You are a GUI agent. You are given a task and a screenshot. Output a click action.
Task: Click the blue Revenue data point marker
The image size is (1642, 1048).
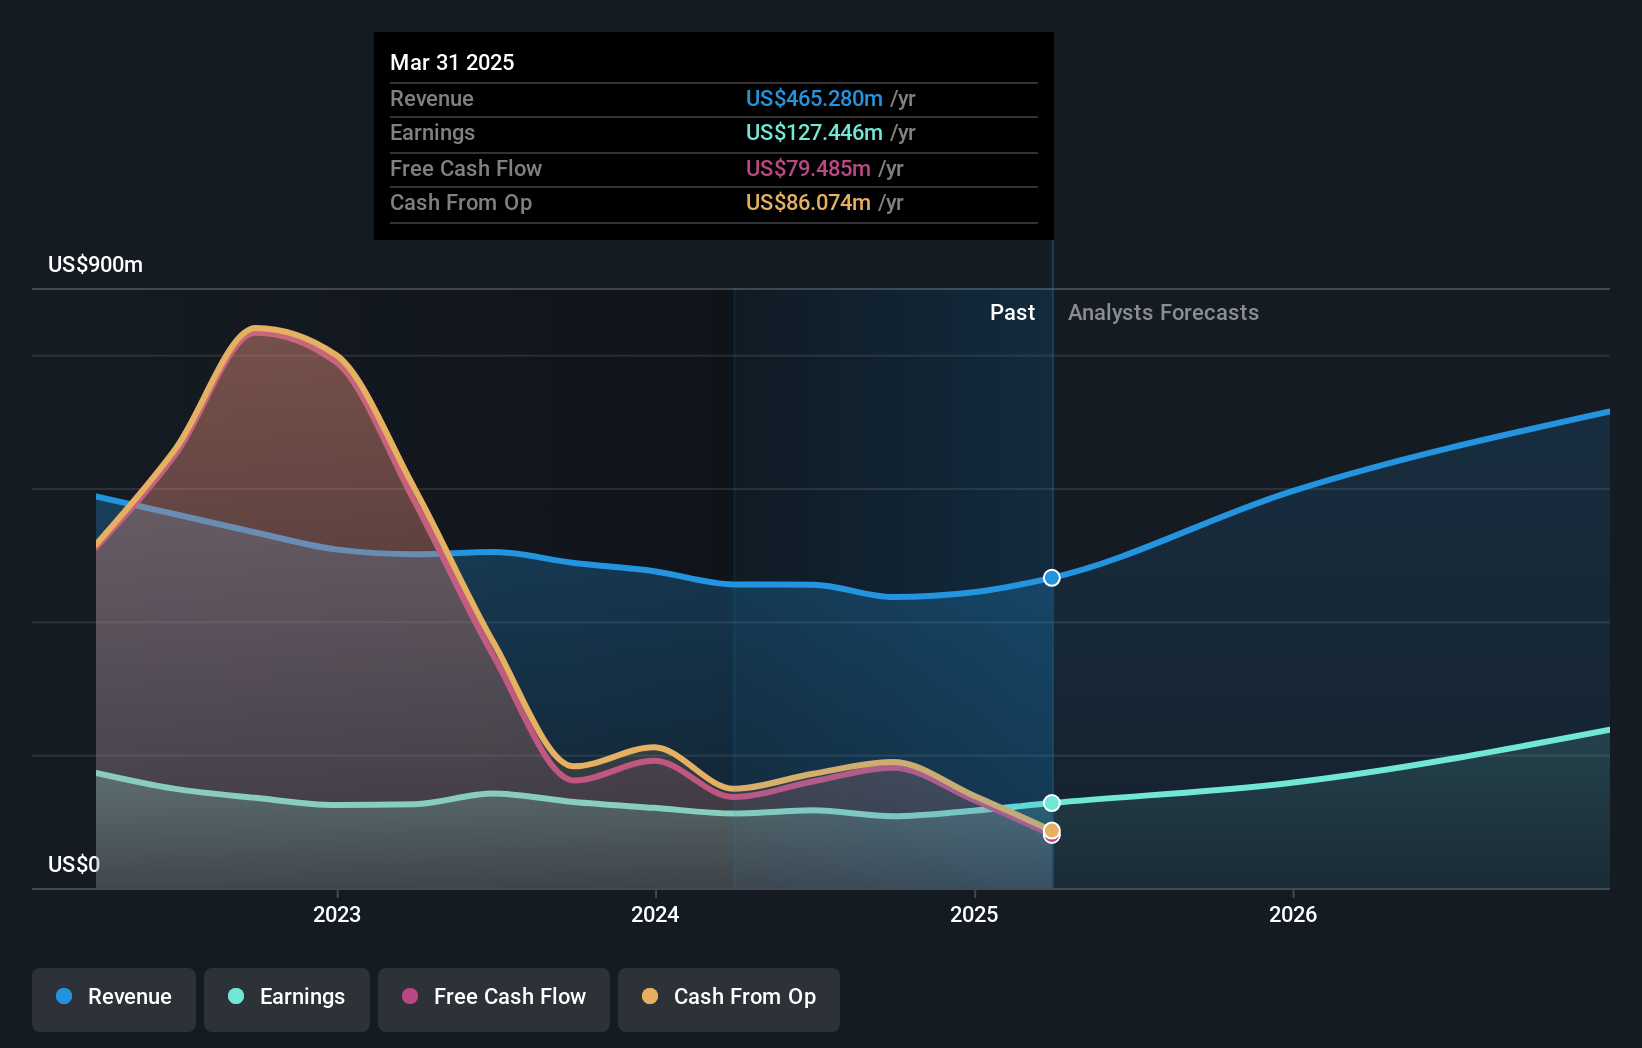coord(1052,578)
